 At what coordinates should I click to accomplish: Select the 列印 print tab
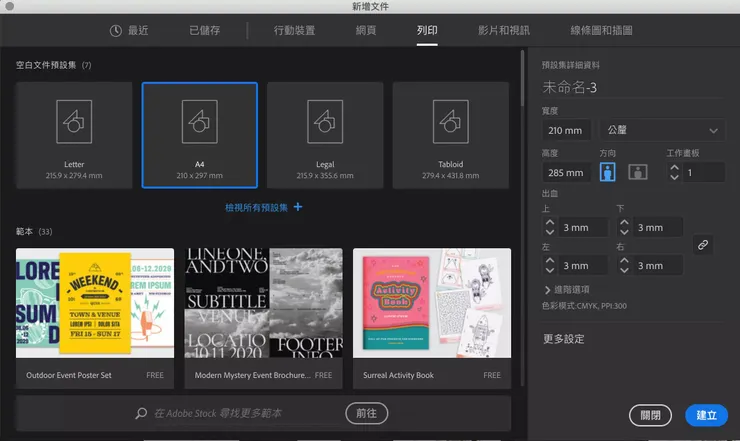(427, 31)
